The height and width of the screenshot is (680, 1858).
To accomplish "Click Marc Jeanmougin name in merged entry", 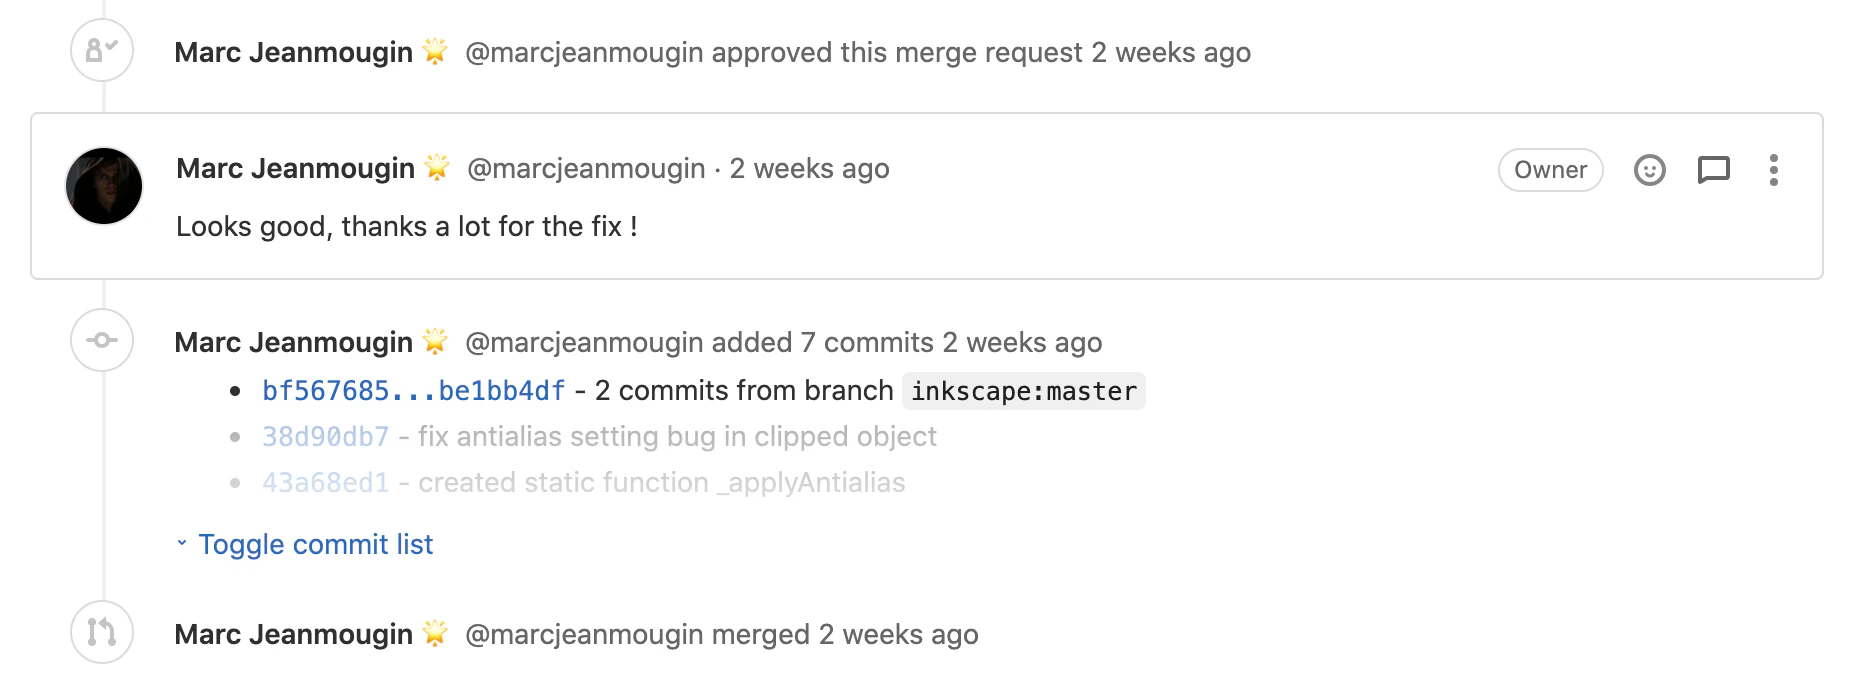I will click(x=293, y=634).
